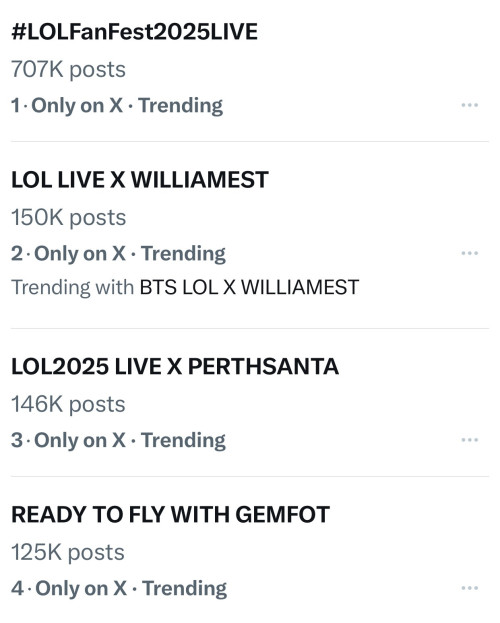Select the rank 3 Only on X Trending label
Screen dimensions: 500x623
(x=118, y=440)
